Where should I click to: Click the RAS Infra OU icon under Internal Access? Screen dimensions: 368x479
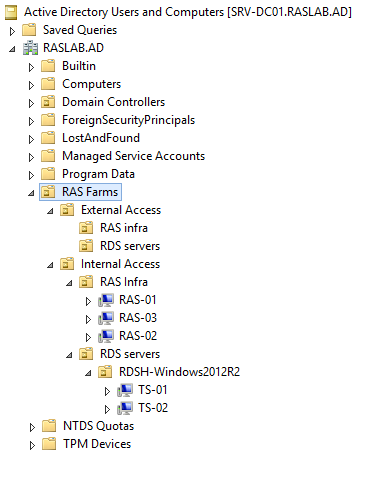tap(86, 282)
